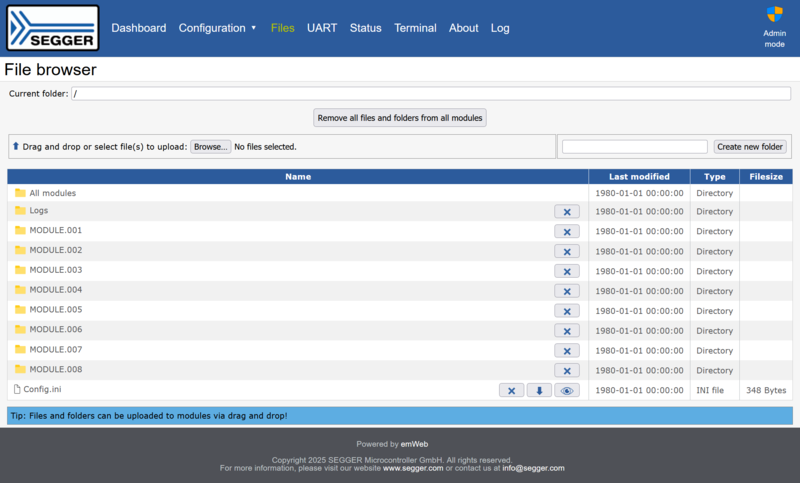This screenshot has height=483, width=800.
Task: Delete the Config.ini file
Action: (511, 391)
